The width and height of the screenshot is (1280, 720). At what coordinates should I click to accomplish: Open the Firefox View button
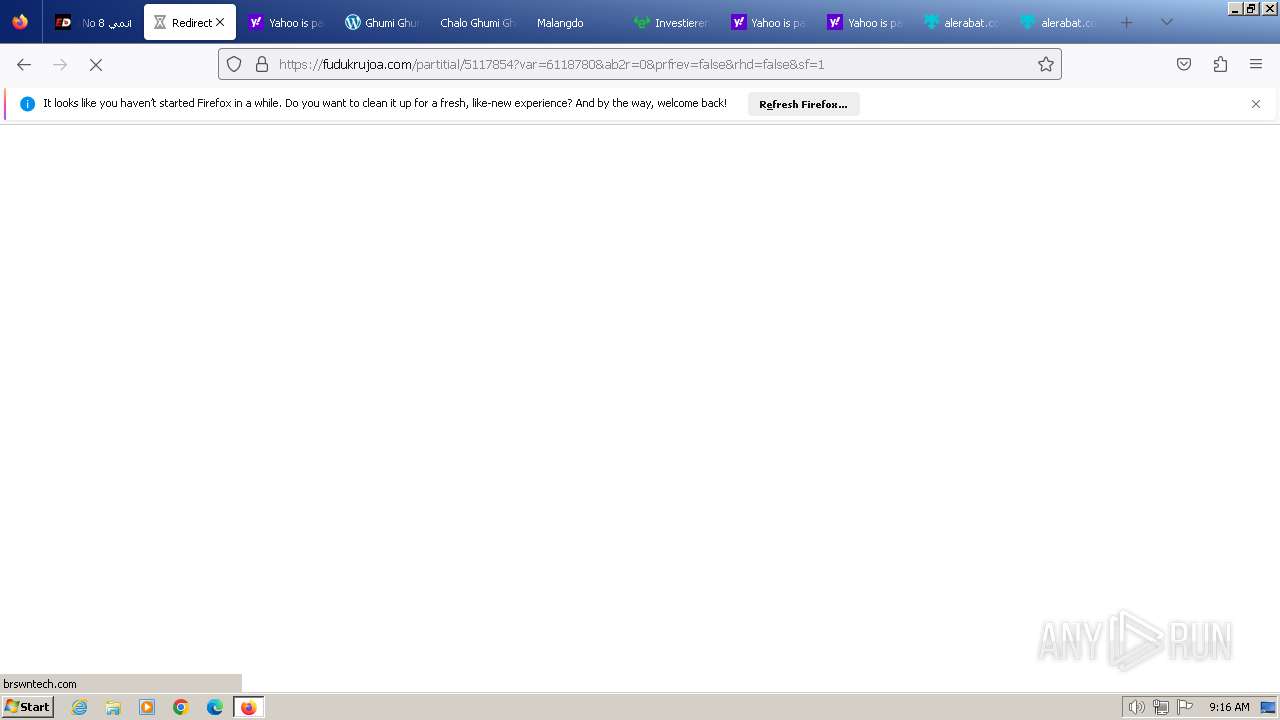point(20,22)
